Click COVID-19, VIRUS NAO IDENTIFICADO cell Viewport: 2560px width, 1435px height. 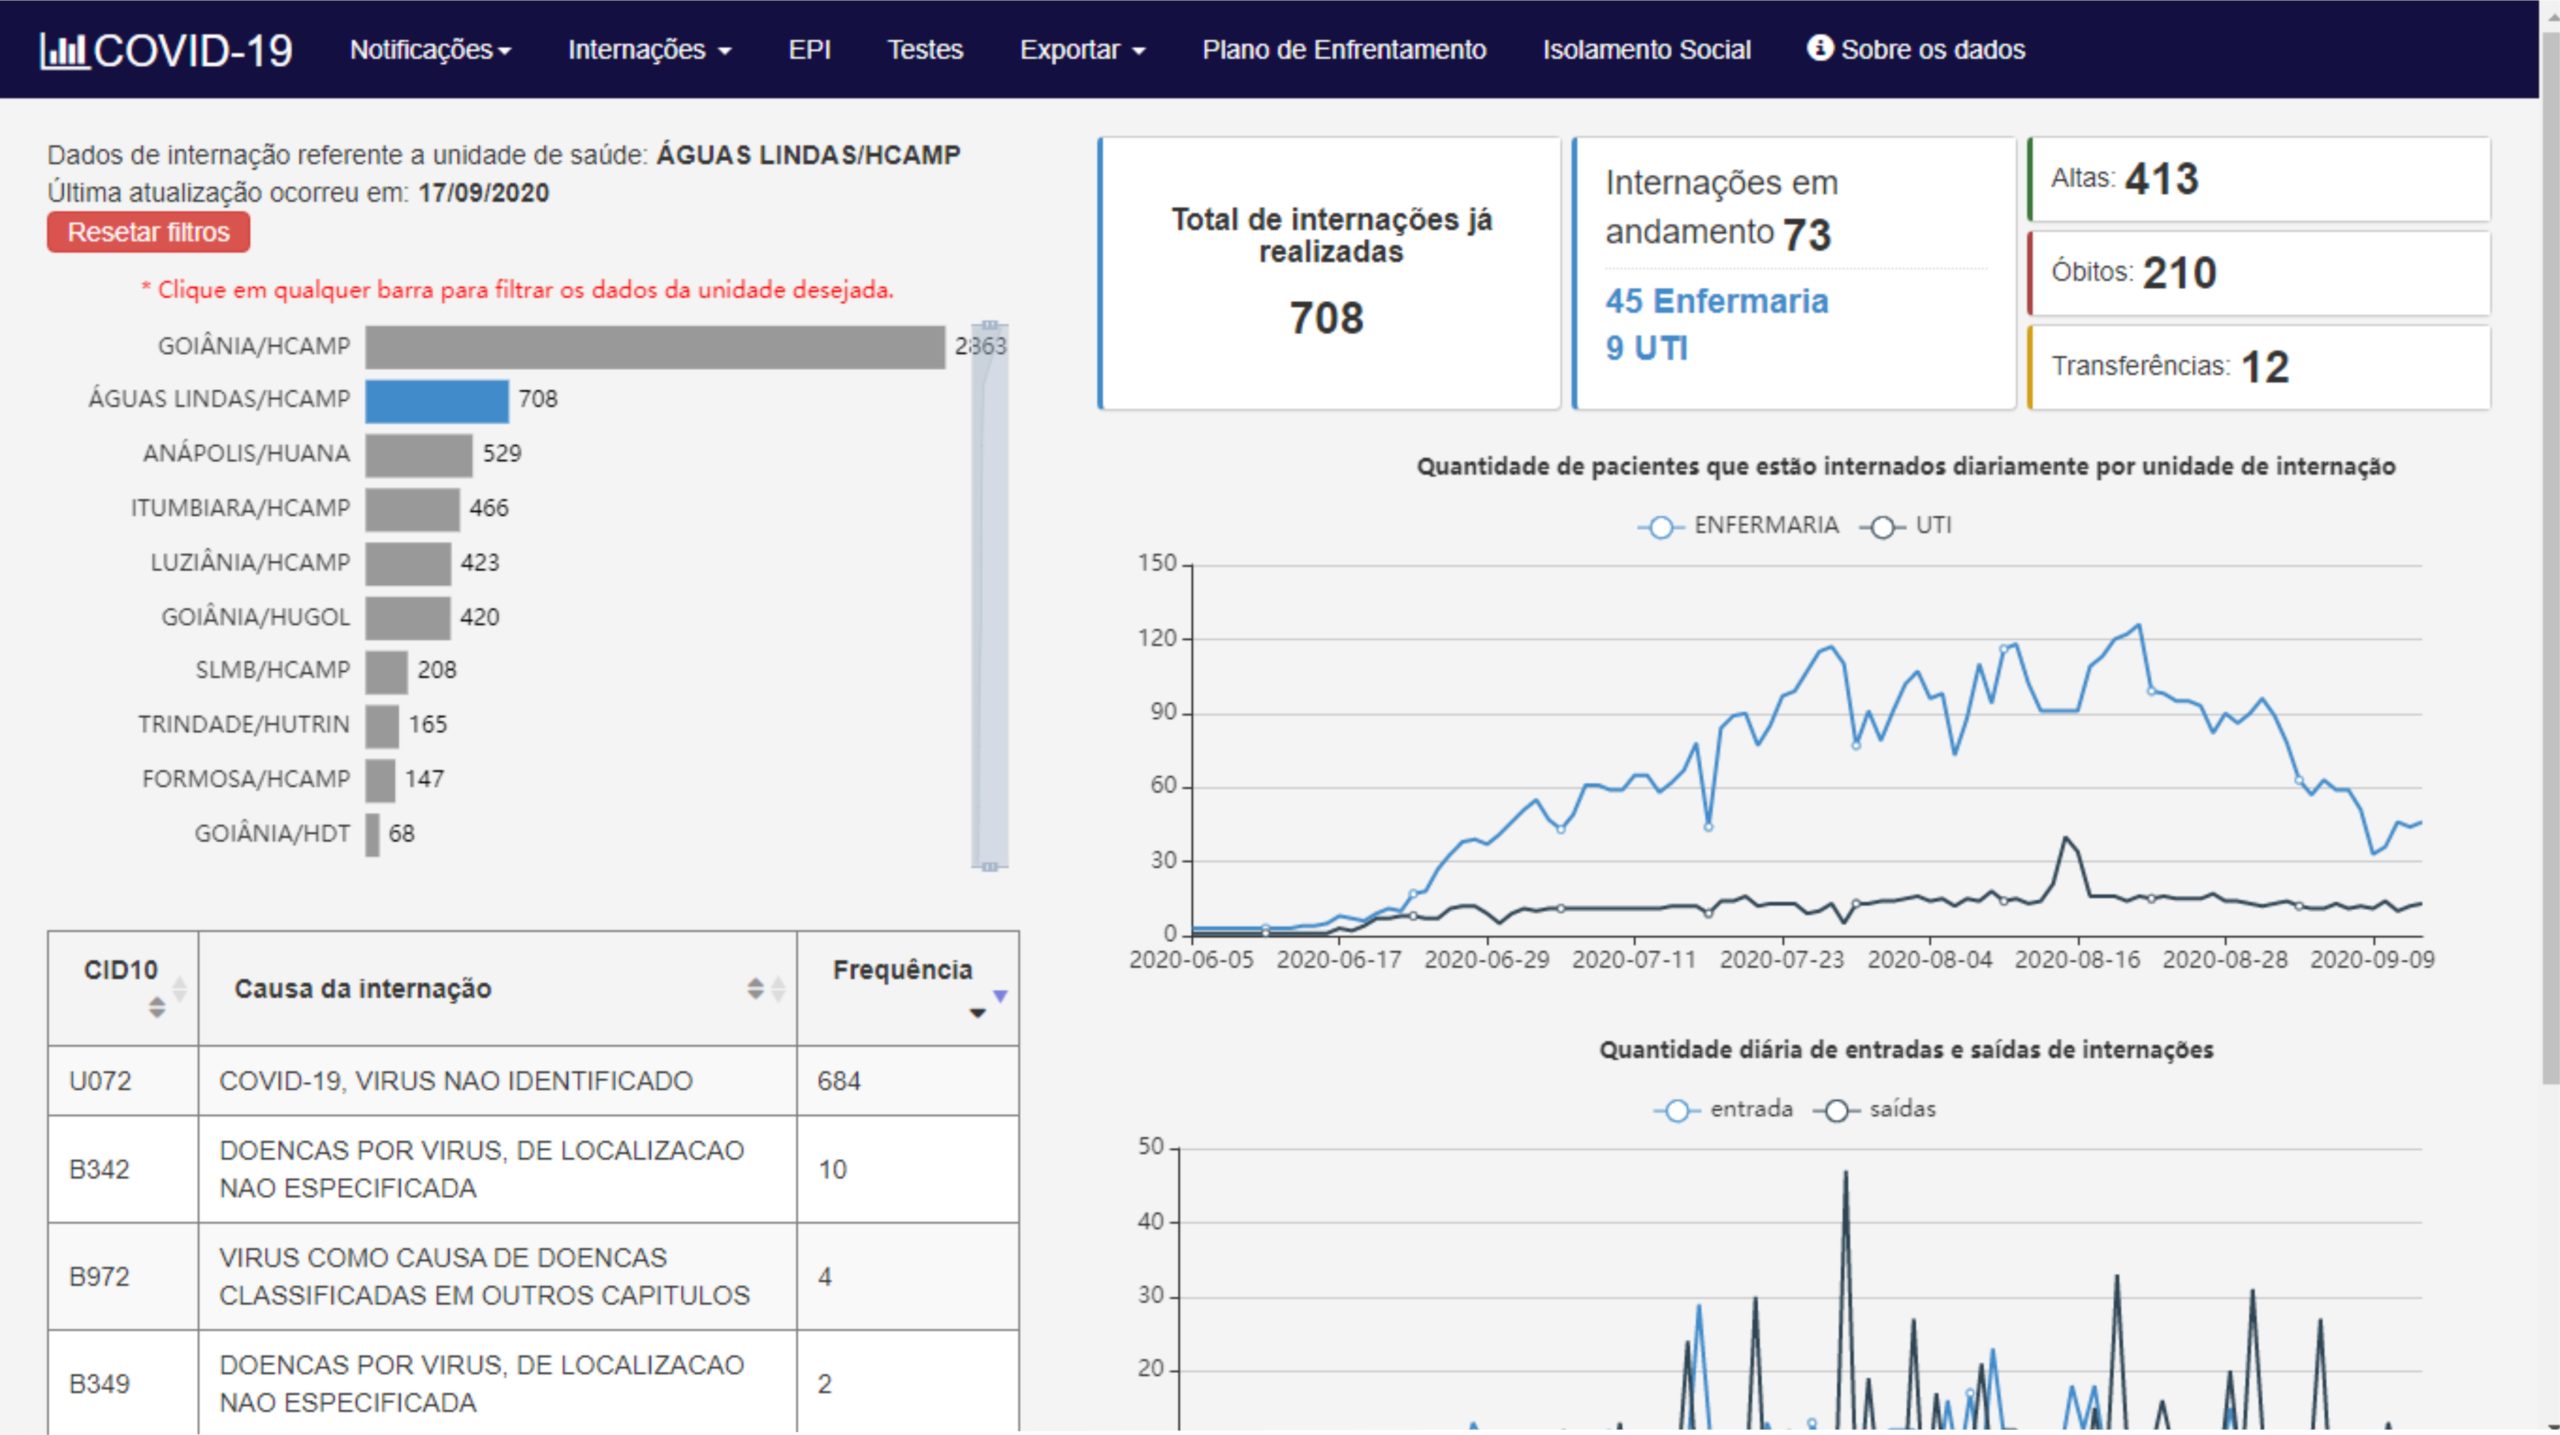(497, 1081)
